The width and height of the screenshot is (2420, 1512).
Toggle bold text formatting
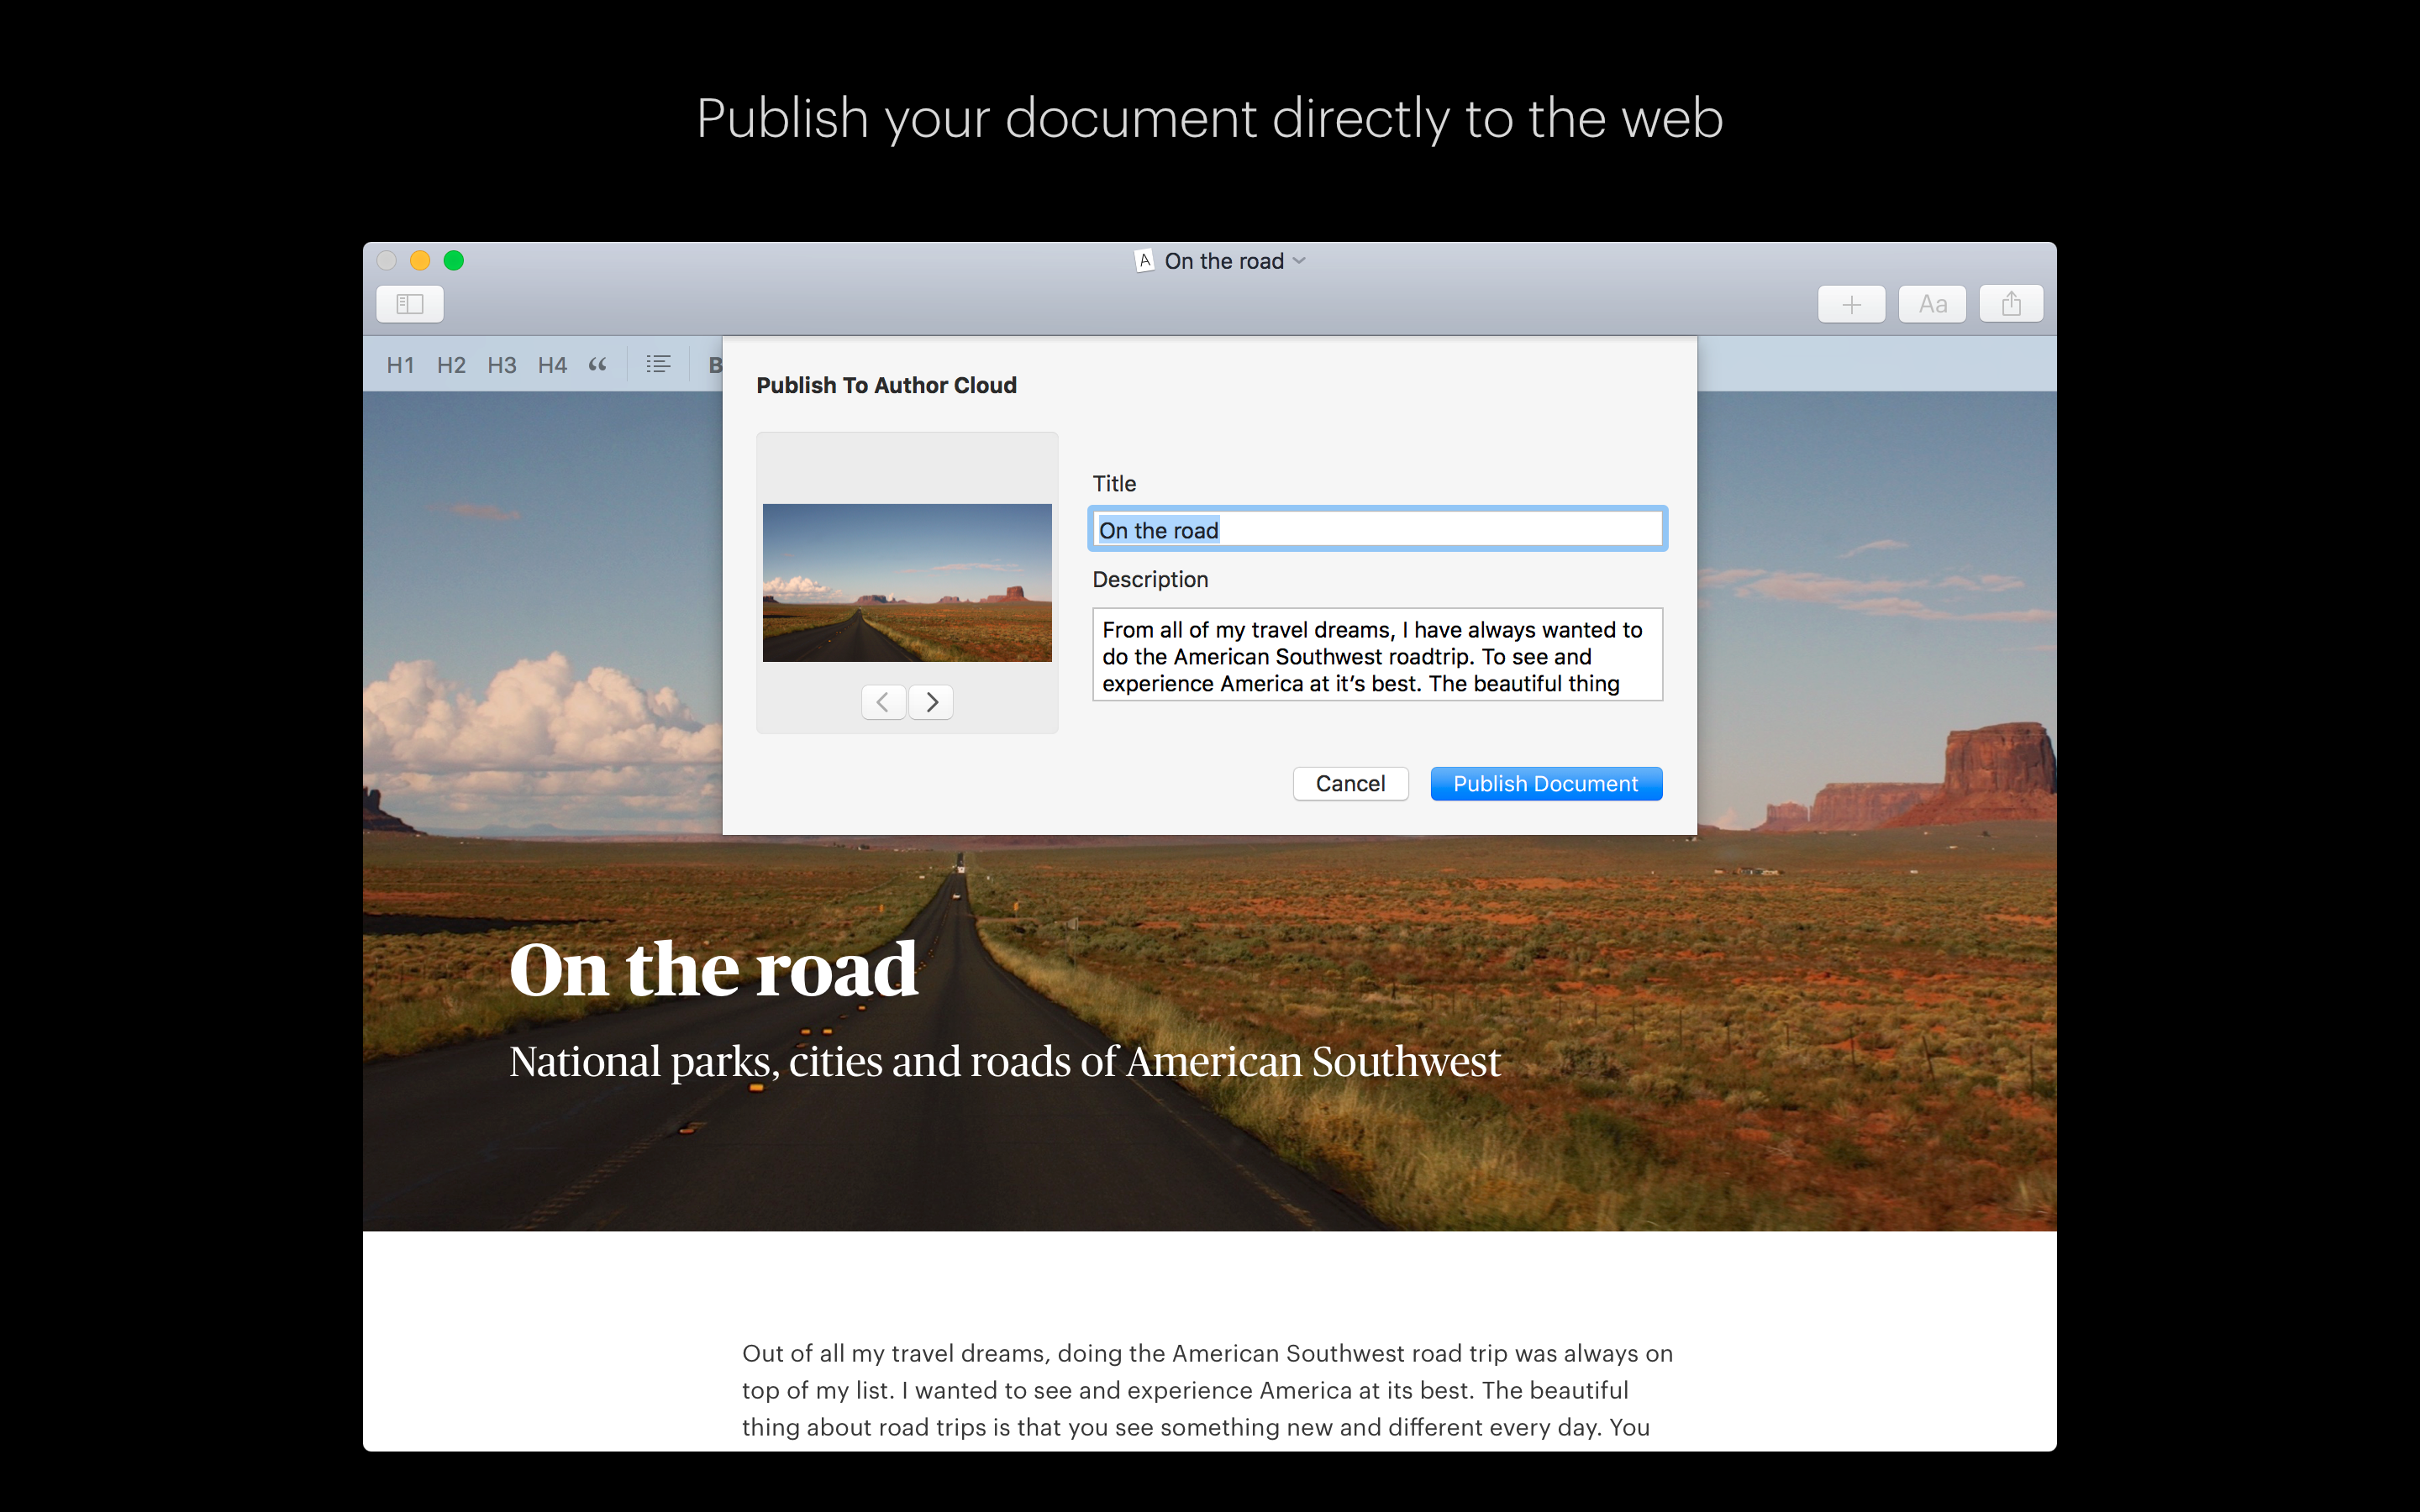715,365
